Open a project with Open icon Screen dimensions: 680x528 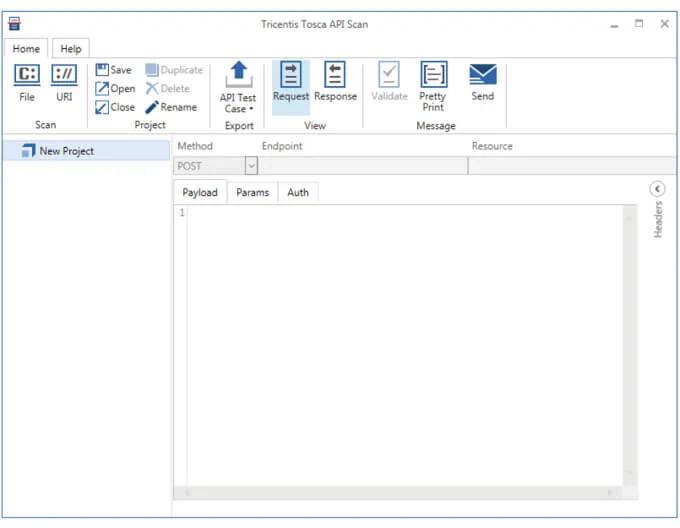[x=115, y=89]
